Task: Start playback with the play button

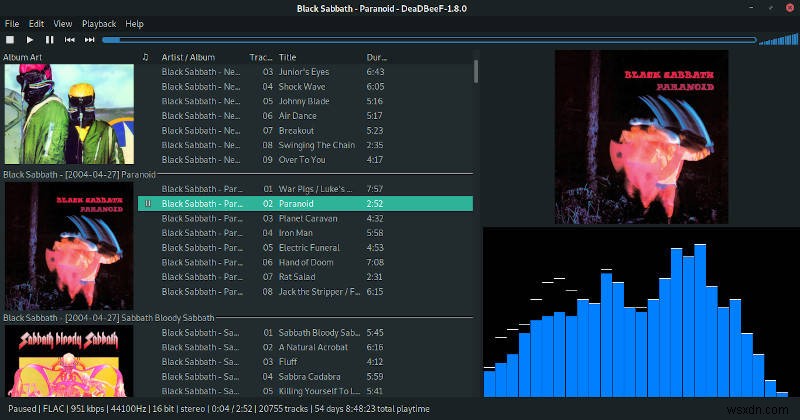Action: tap(30, 40)
